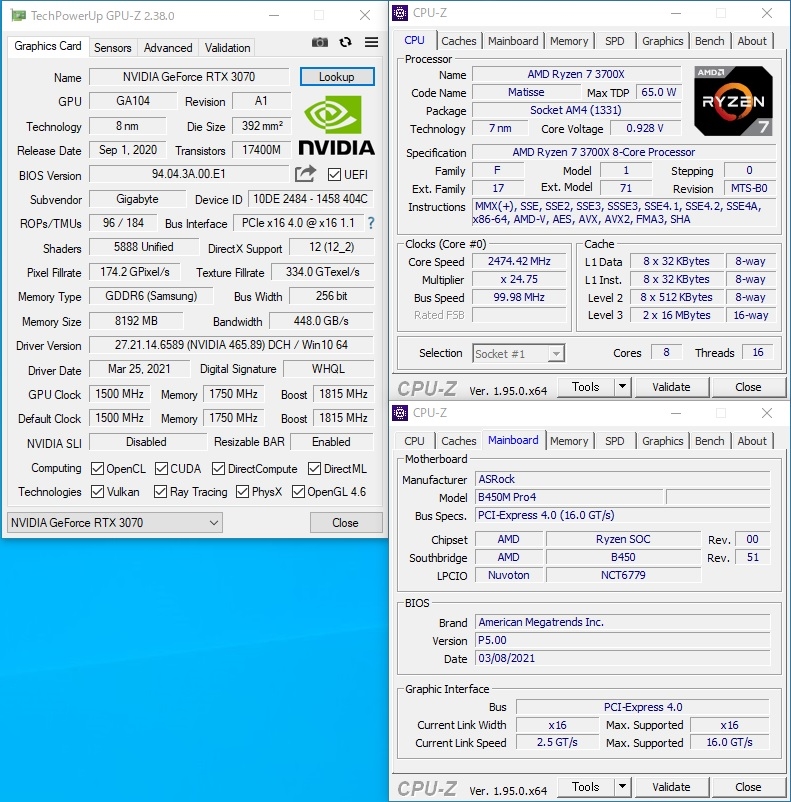Toggle the OpenGL 4.6 checkbox
The image size is (791, 802).
click(x=298, y=492)
